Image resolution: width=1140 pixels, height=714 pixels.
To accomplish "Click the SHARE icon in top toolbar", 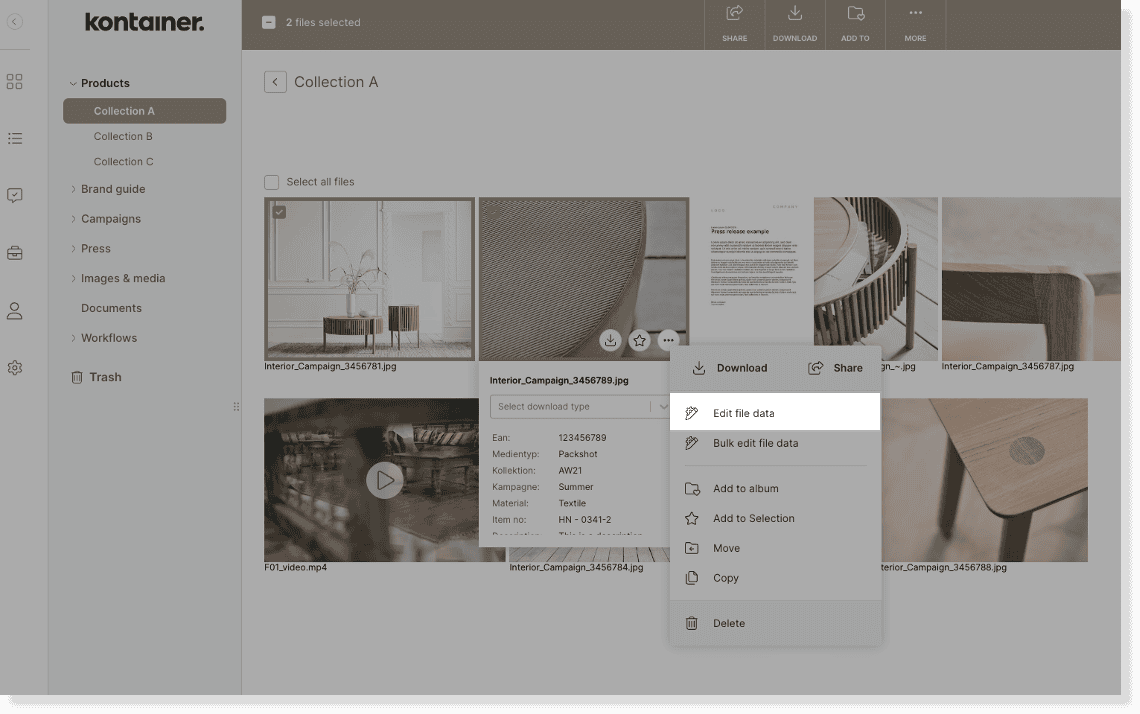I will 734,24.
